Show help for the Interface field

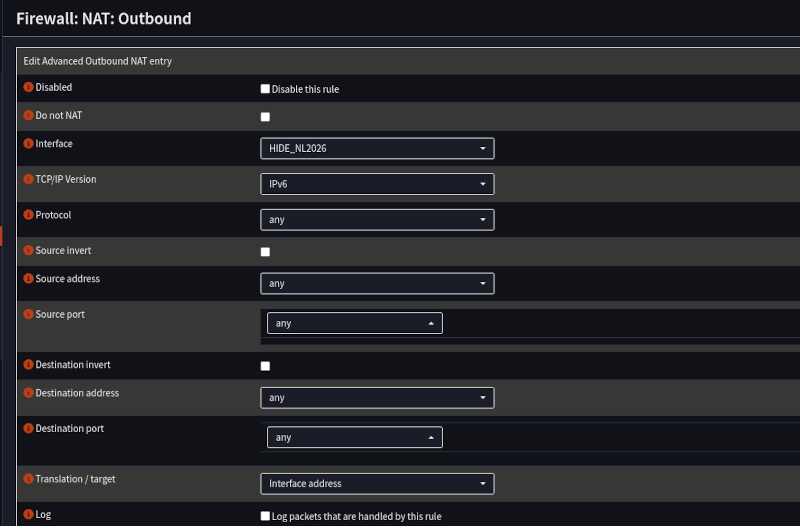(x=28, y=144)
